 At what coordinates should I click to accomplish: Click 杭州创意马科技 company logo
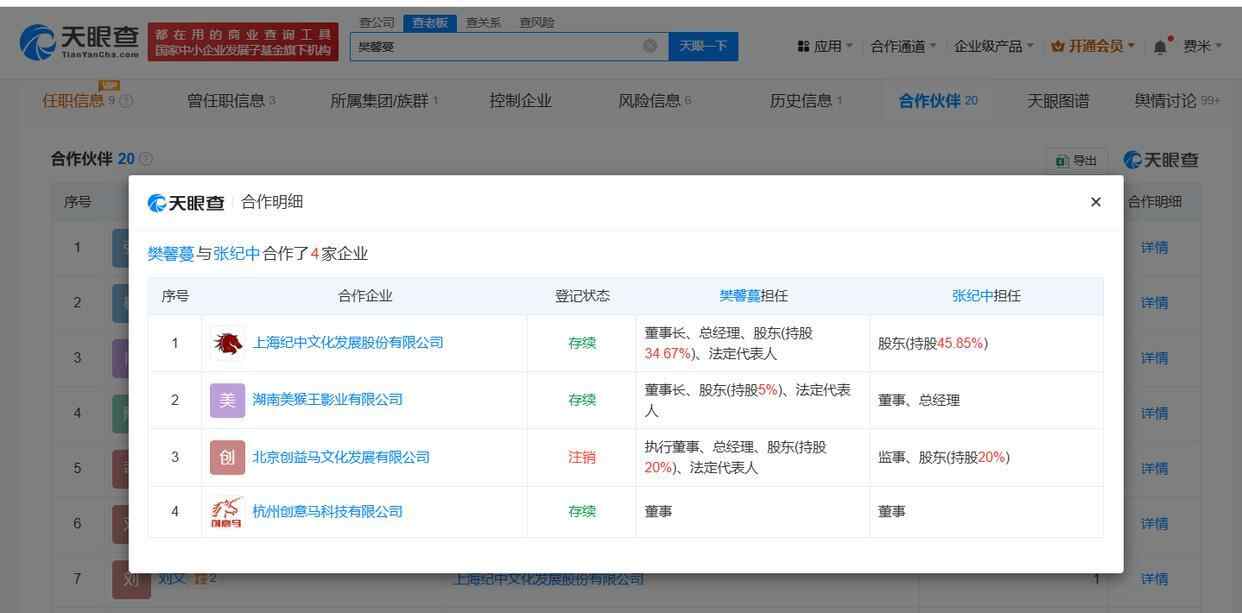pyautogui.click(x=227, y=511)
